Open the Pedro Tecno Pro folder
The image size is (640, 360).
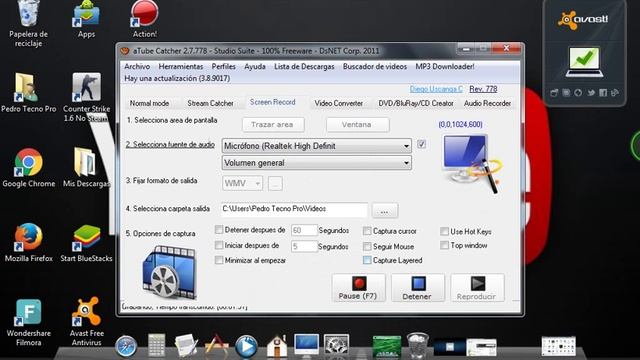28,93
